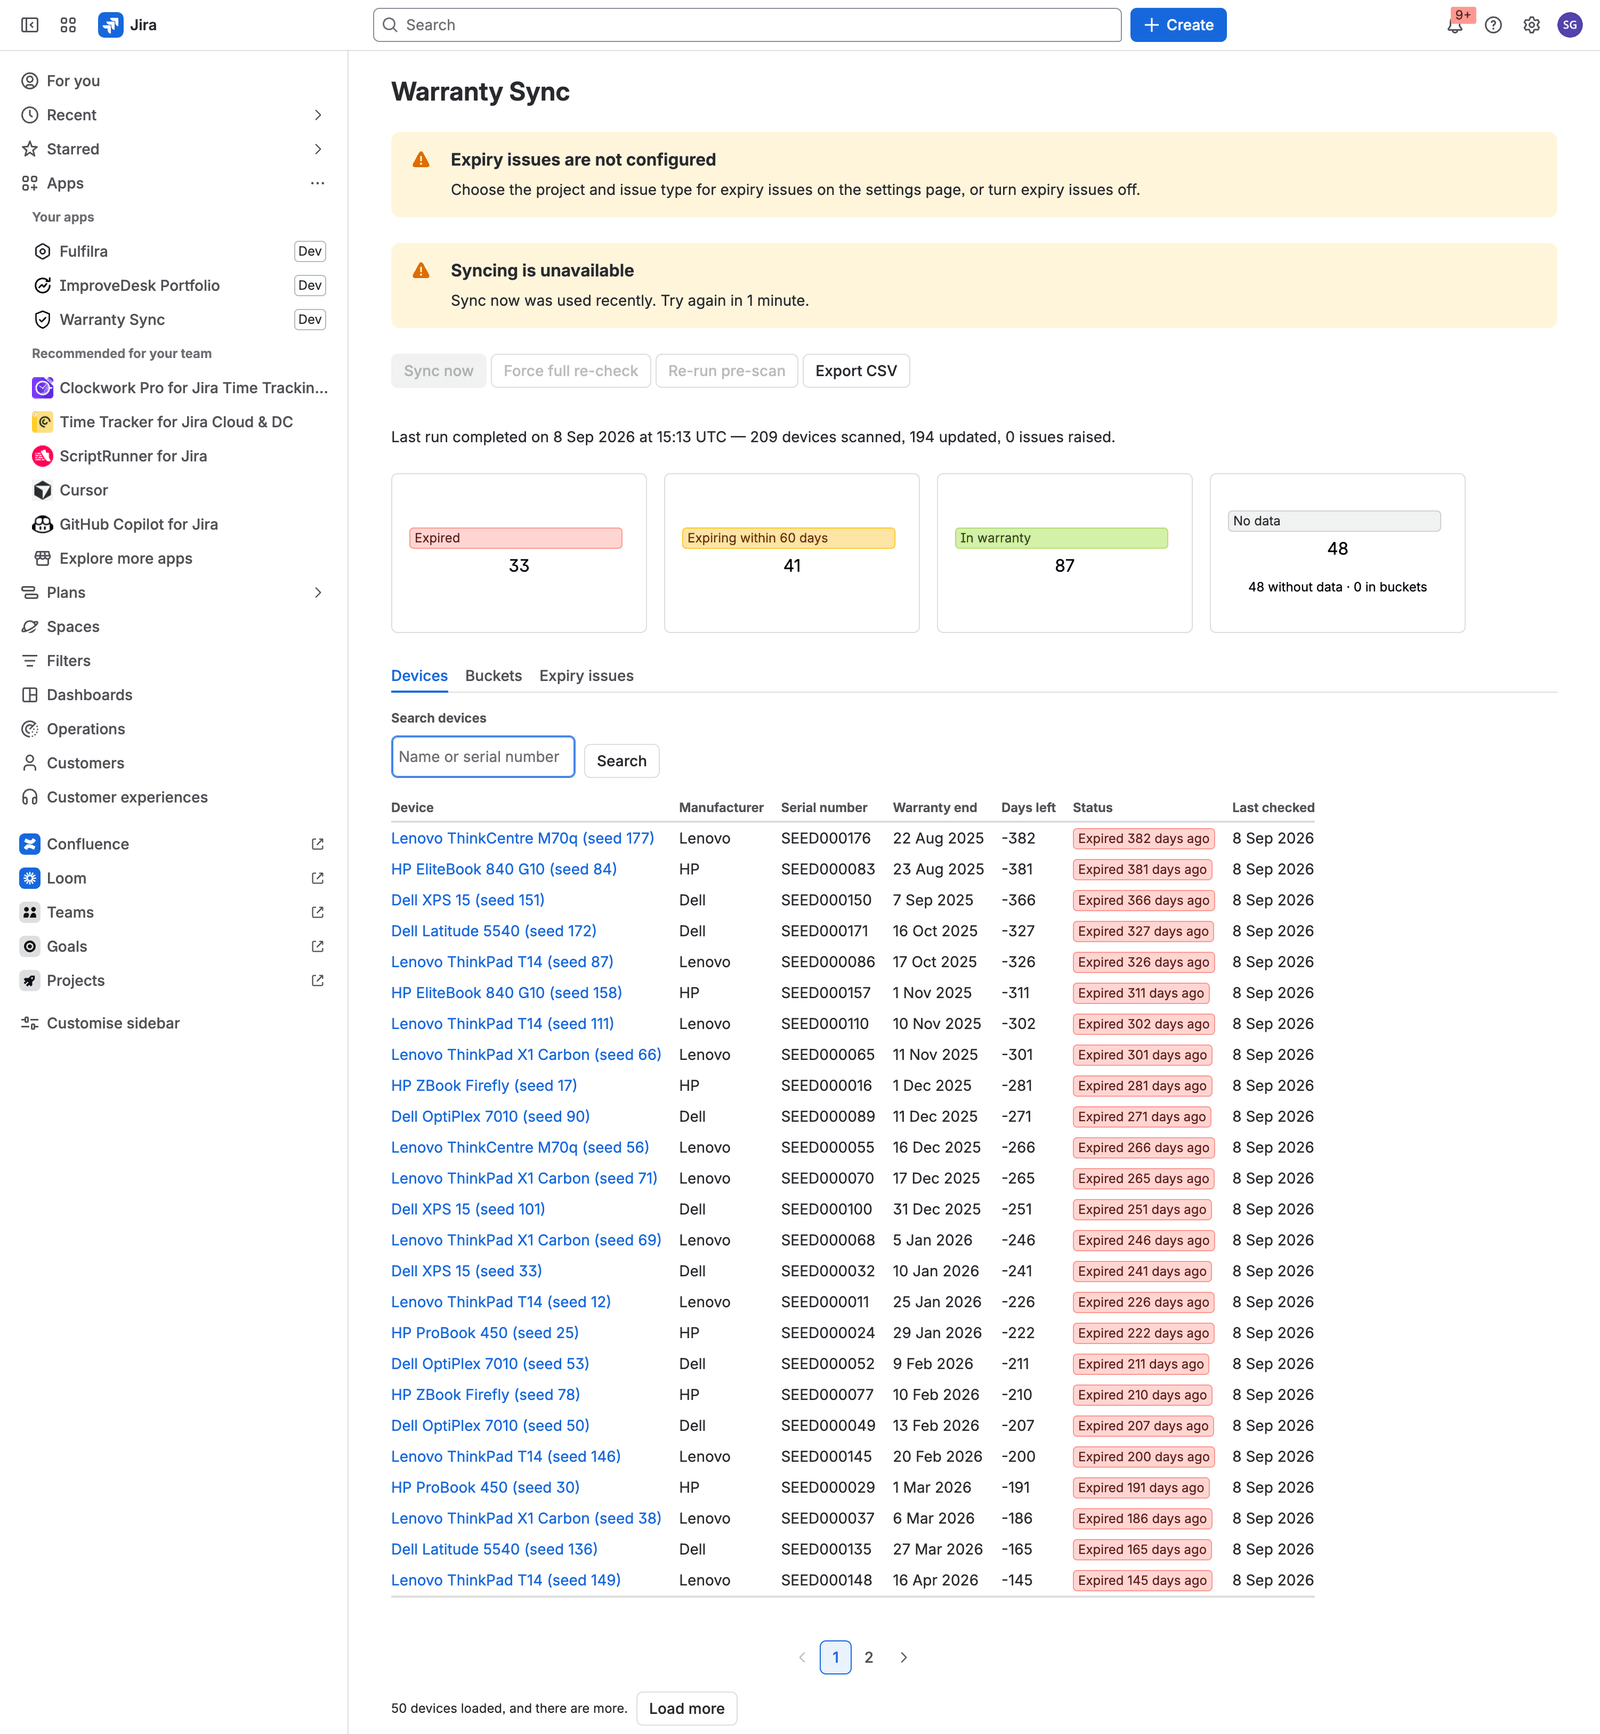Image resolution: width=1600 pixels, height=1734 pixels.
Task: Open Loom from the sidebar
Action: 172,878
